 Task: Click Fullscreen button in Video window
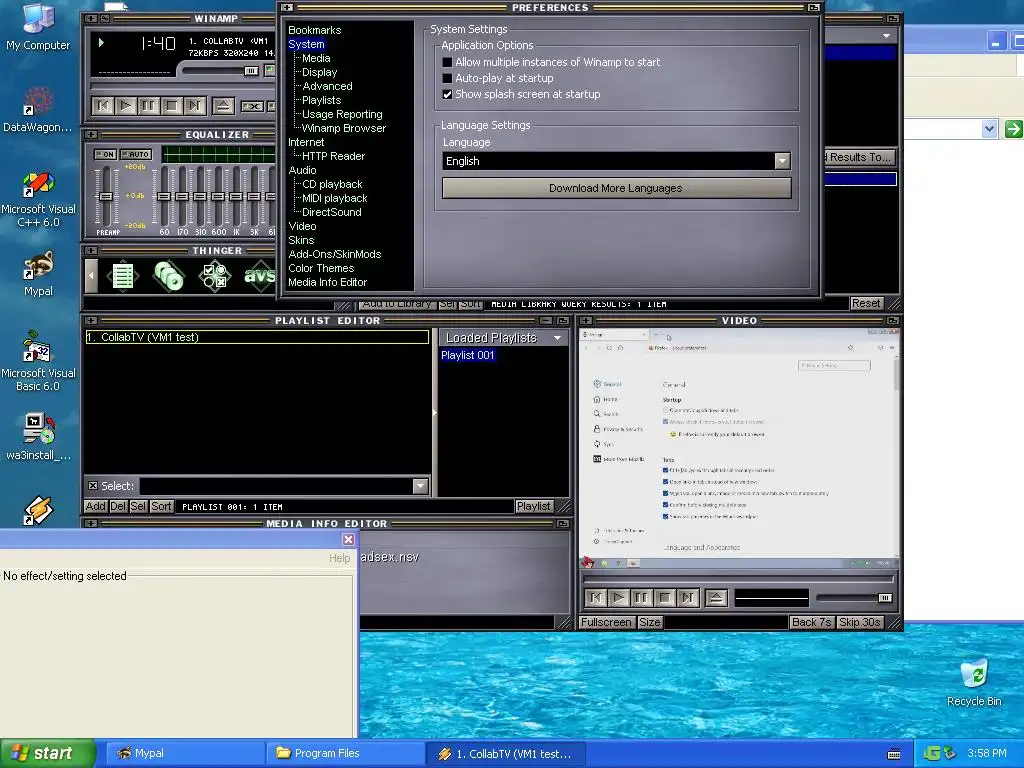(606, 622)
